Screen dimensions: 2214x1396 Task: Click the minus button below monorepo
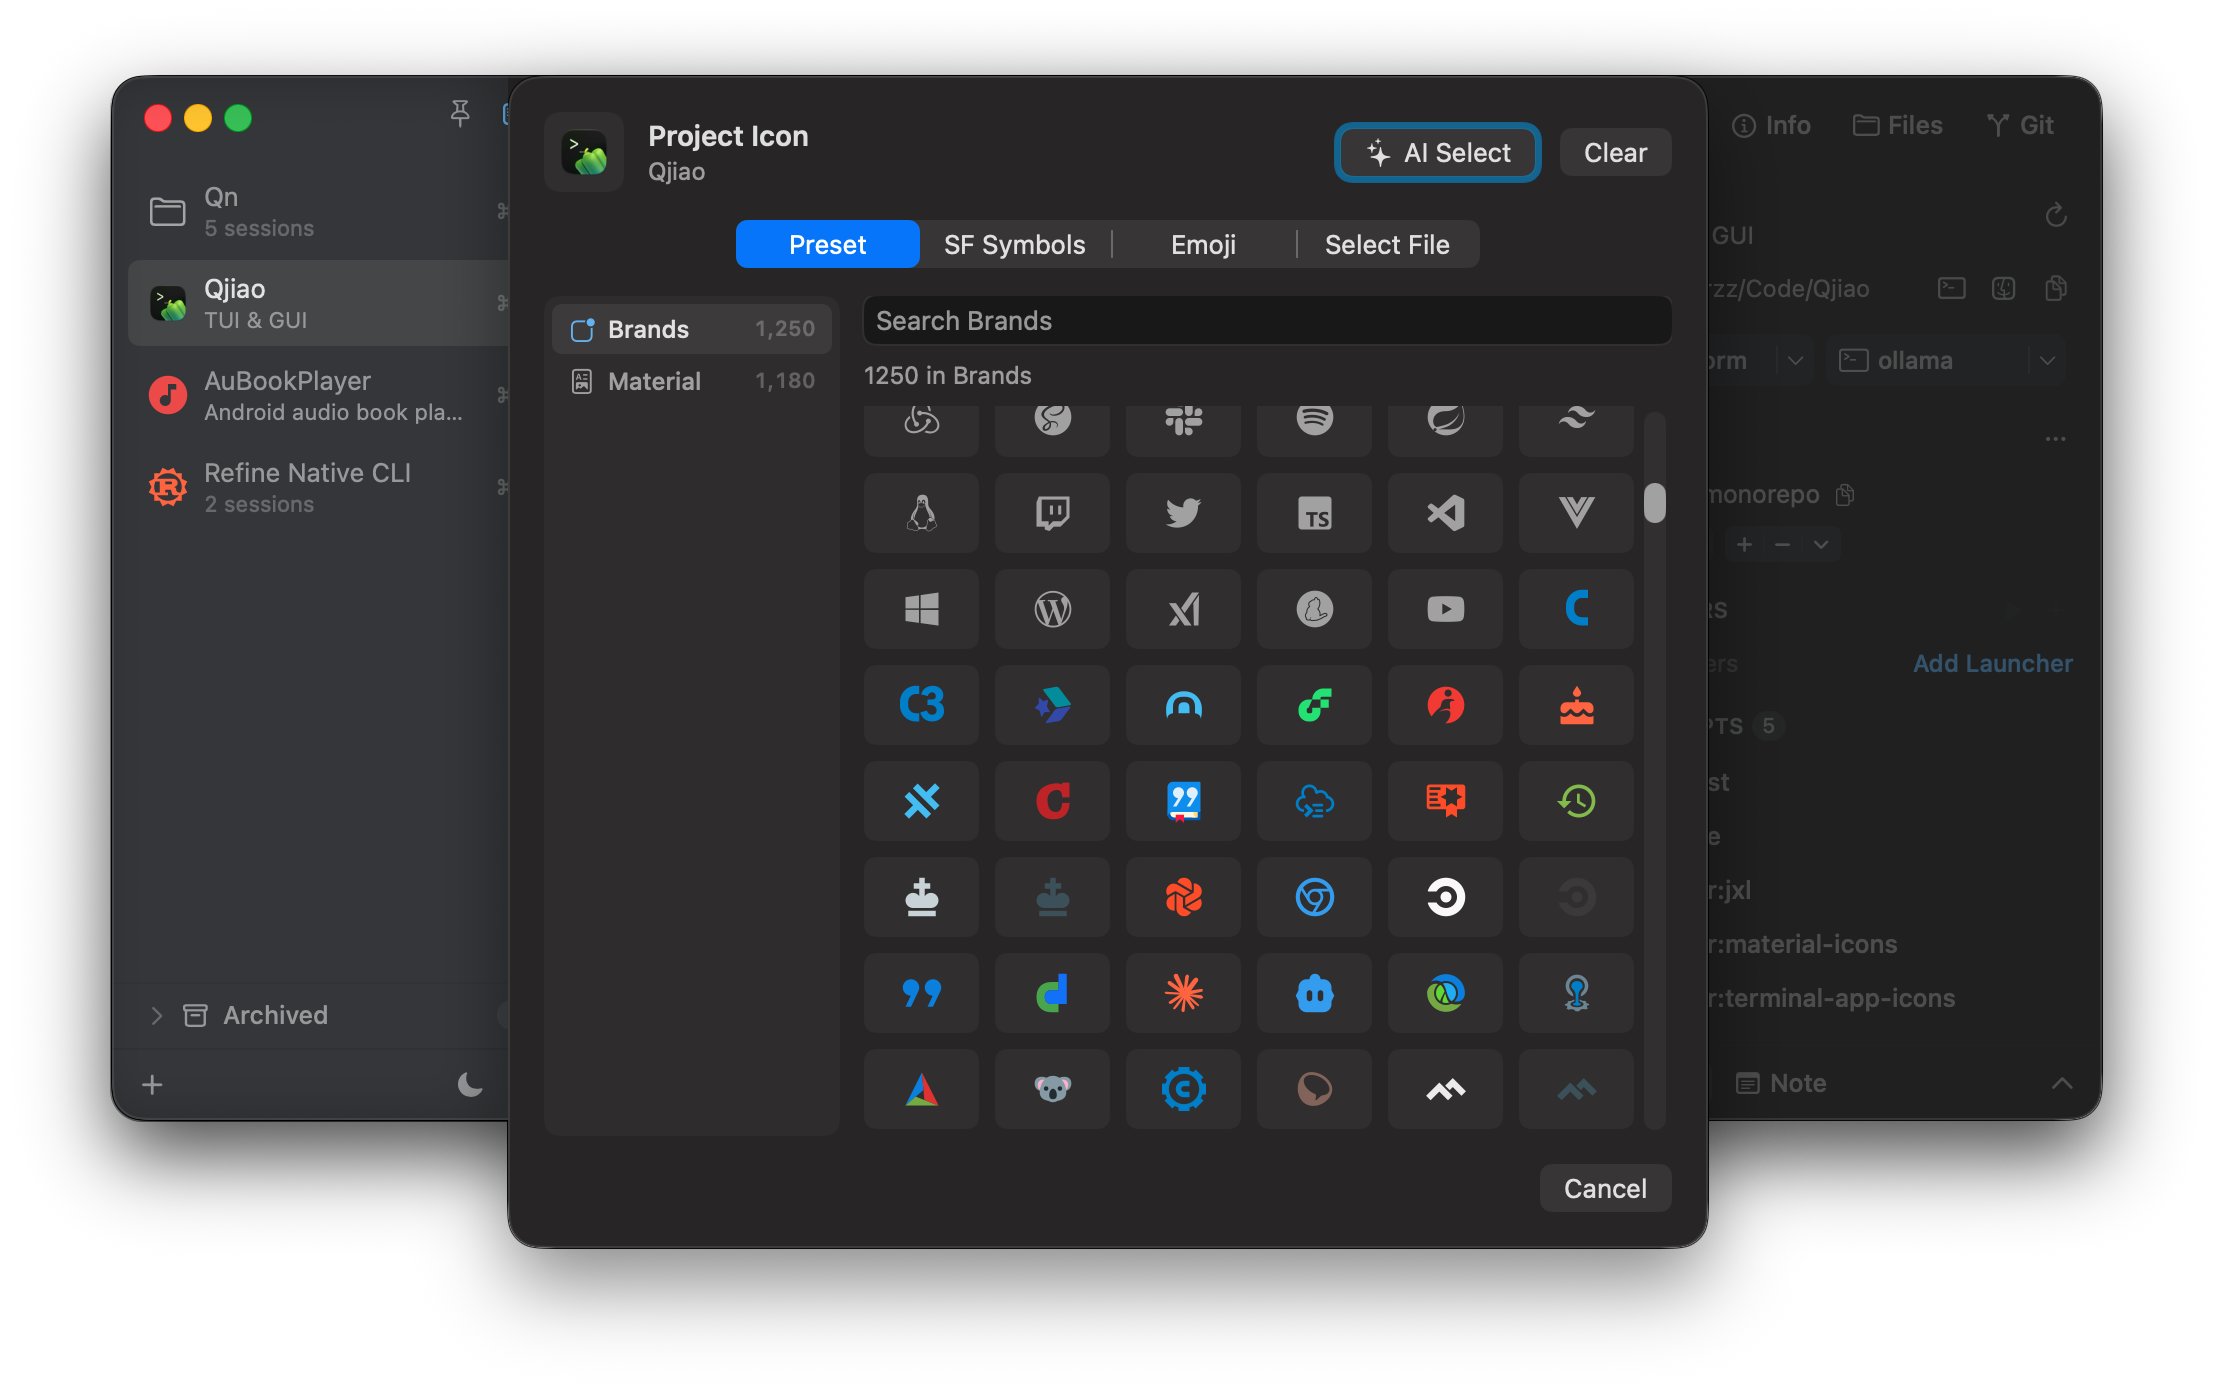pyautogui.click(x=1782, y=545)
